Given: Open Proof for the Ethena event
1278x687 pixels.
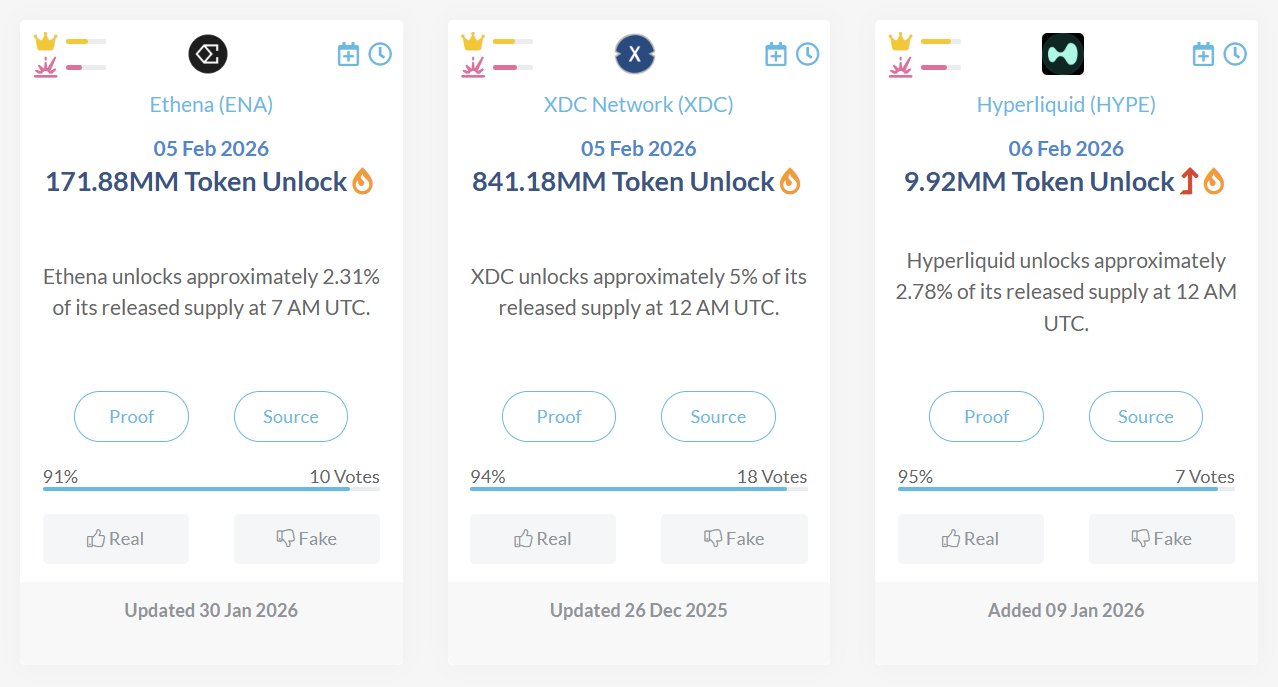Looking at the screenshot, I should 131,417.
